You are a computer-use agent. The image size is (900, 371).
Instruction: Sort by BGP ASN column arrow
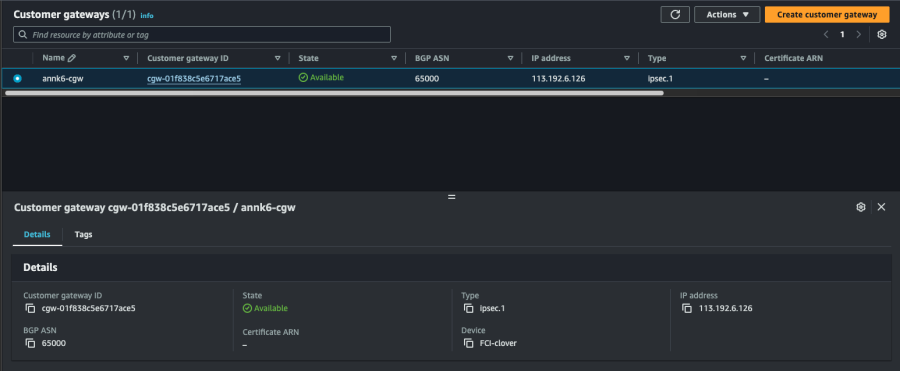[510, 59]
